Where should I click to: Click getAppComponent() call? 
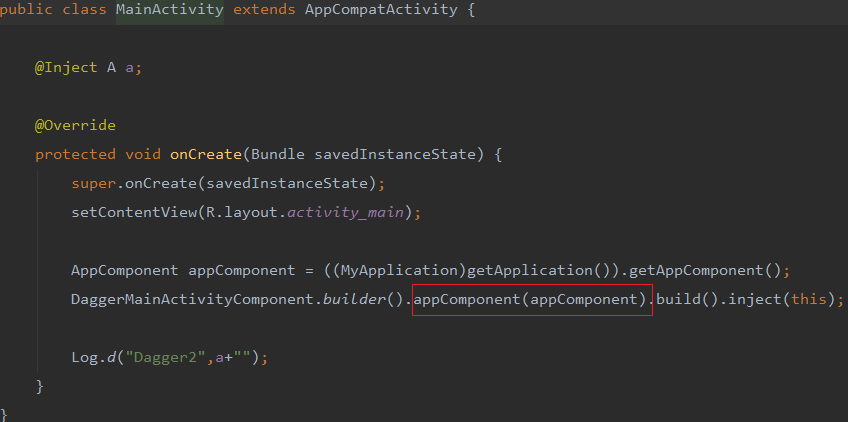pyautogui.click(x=705, y=270)
